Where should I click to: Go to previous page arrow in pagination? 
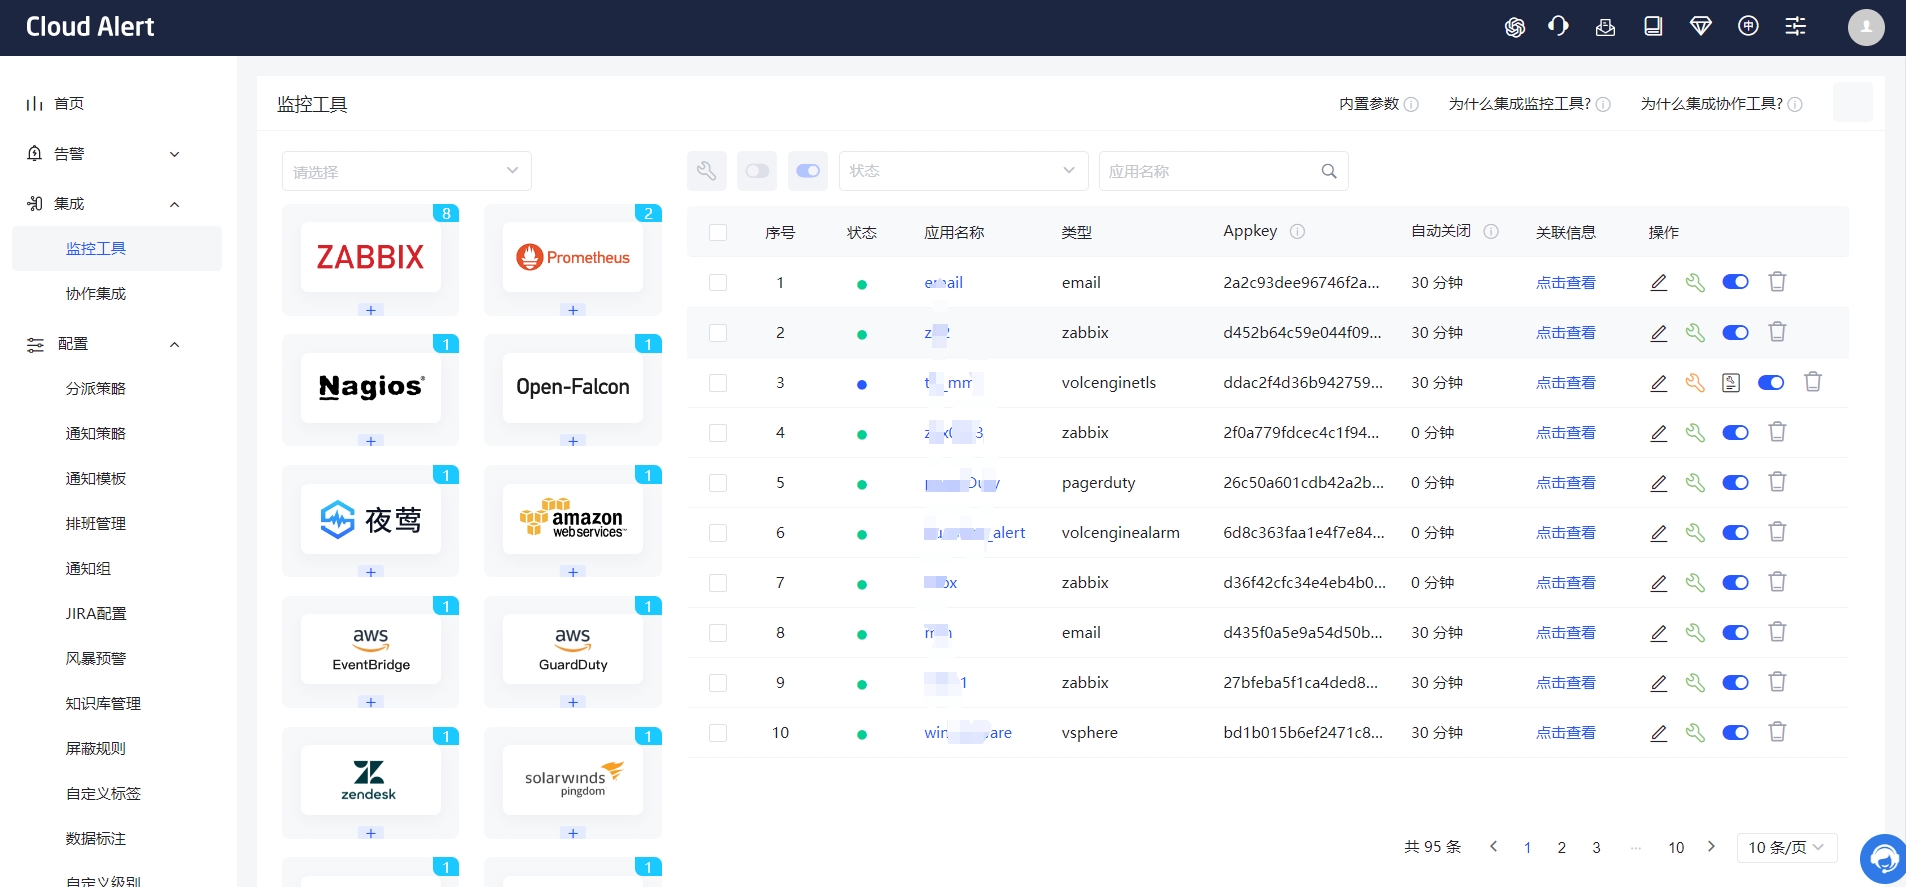[1493, 846]
